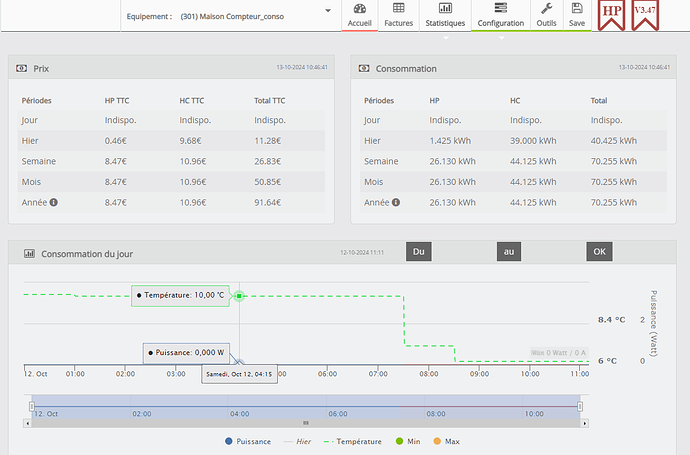690x455 pixels.
Task: Click the chart navigator scrollbar grip
Action: [x=306, y=423]
